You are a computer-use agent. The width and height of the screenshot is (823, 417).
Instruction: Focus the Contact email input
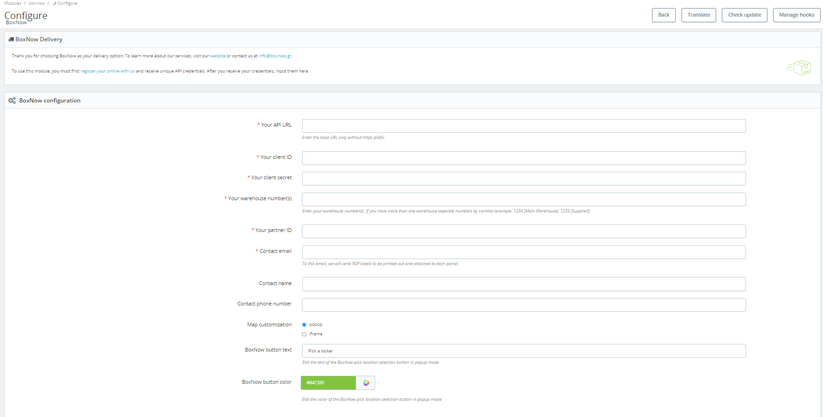click(x=523, y=252)
